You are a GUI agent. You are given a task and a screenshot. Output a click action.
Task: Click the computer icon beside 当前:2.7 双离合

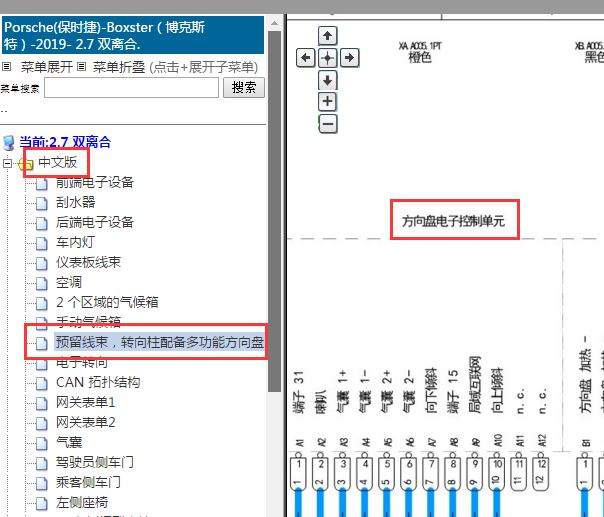(x=8, y=143)
